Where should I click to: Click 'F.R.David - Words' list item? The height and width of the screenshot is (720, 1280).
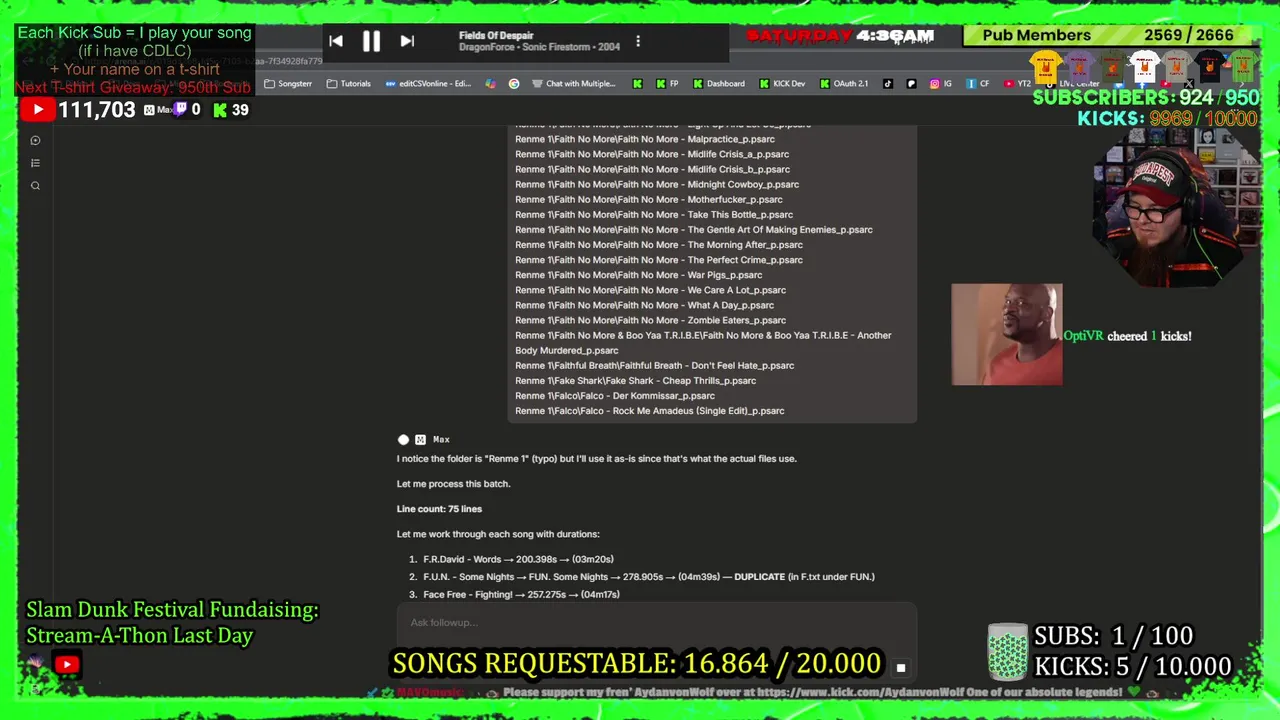coord(518,559)
